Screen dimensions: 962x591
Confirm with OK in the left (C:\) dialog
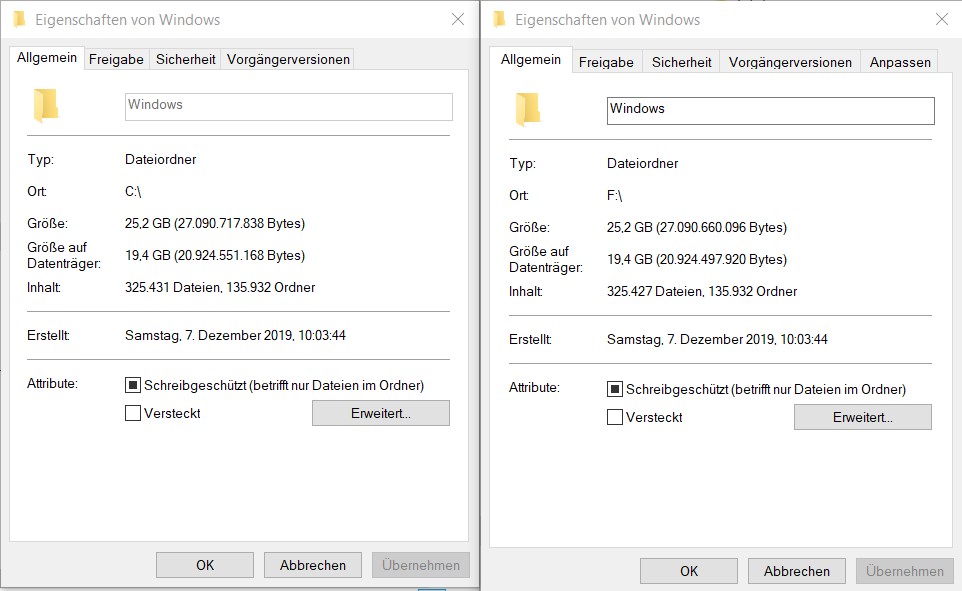tap(205, 565)
